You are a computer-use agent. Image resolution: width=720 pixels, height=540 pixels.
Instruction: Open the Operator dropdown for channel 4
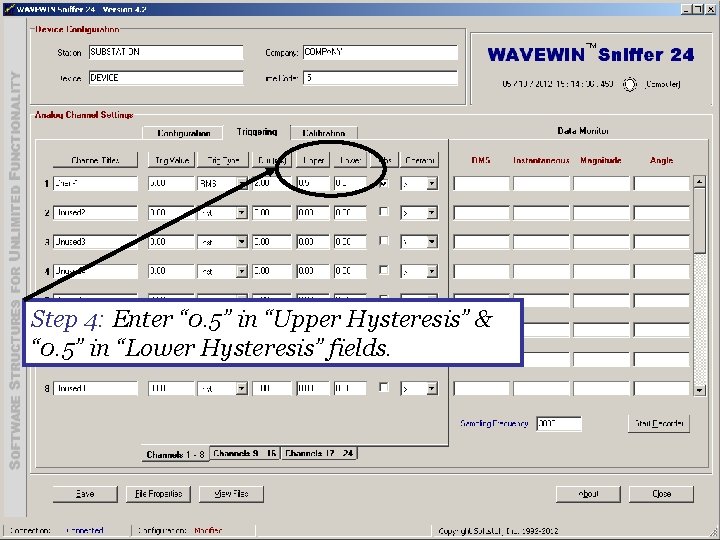[x=432, y=271]
